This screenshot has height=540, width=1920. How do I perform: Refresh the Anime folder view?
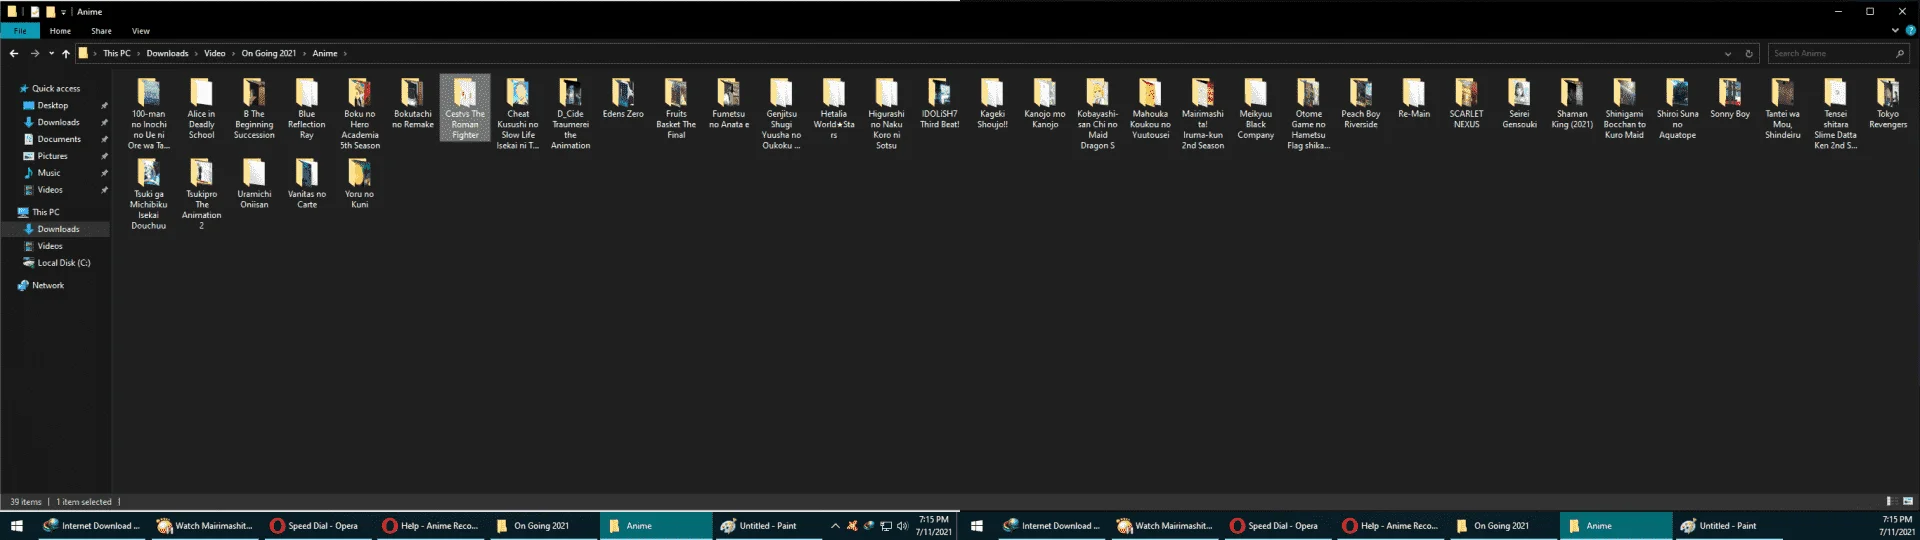click(1749, 54)
